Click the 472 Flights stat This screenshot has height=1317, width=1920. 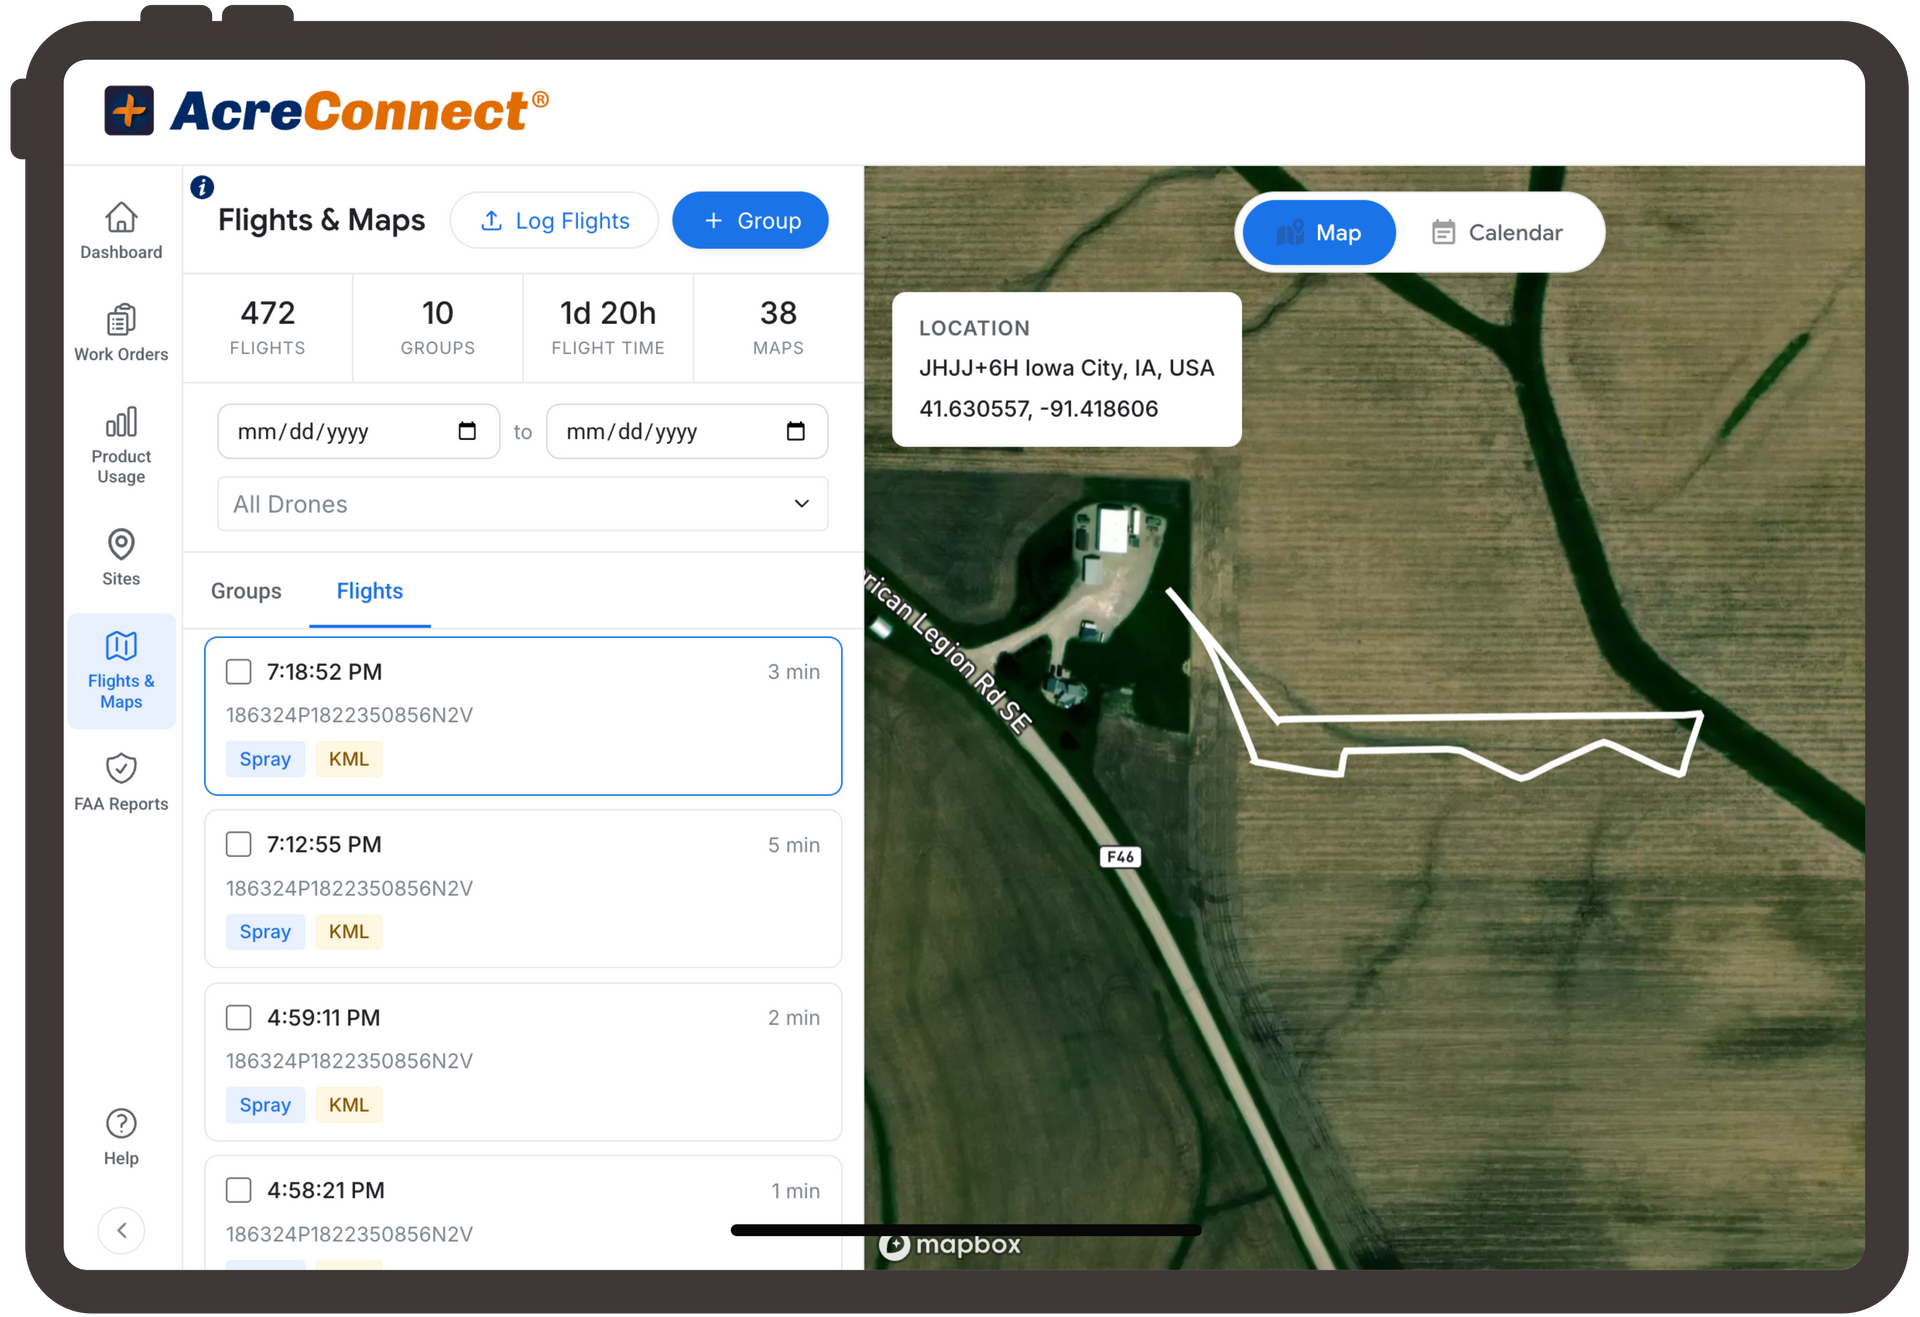click(x=268, y=328)
